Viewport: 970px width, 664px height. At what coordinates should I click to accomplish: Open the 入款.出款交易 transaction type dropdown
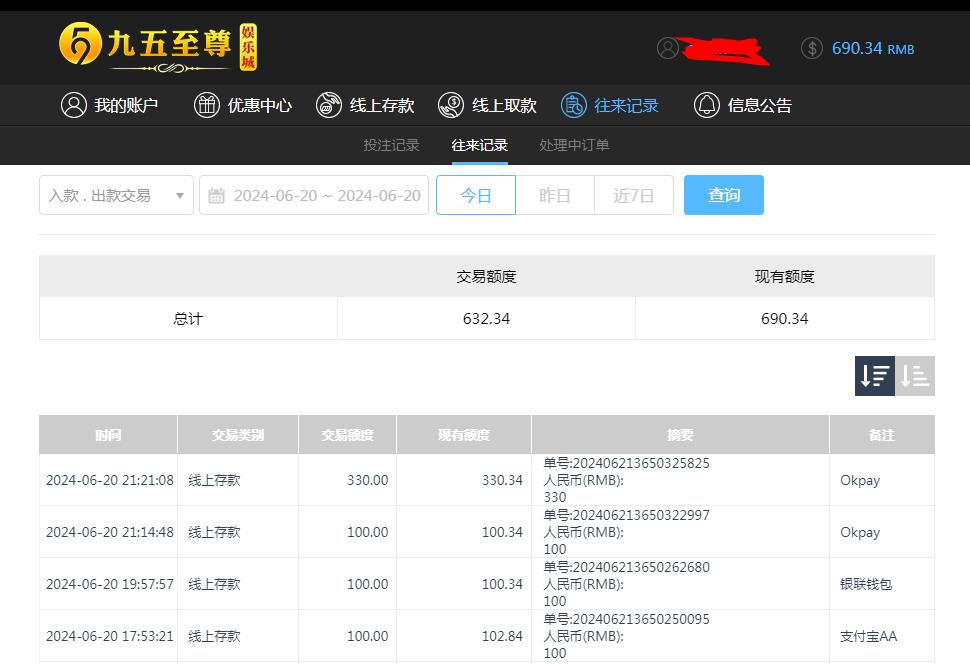[x=115, y=195]
